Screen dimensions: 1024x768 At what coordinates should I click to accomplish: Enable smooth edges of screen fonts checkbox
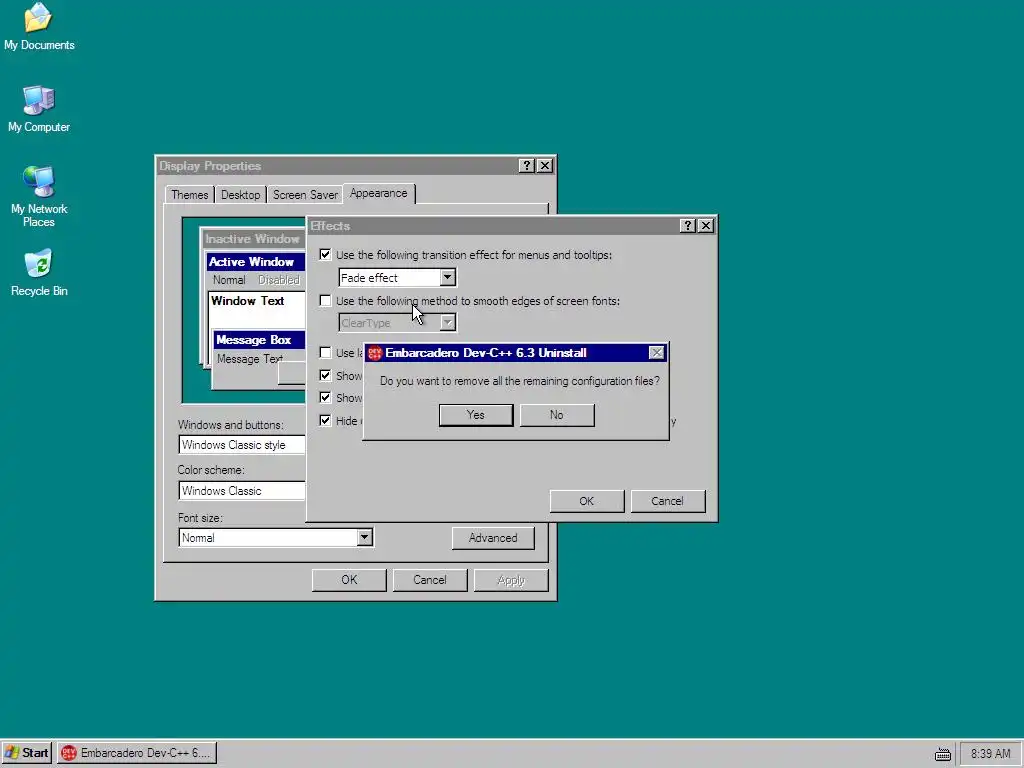pos(325,300)
